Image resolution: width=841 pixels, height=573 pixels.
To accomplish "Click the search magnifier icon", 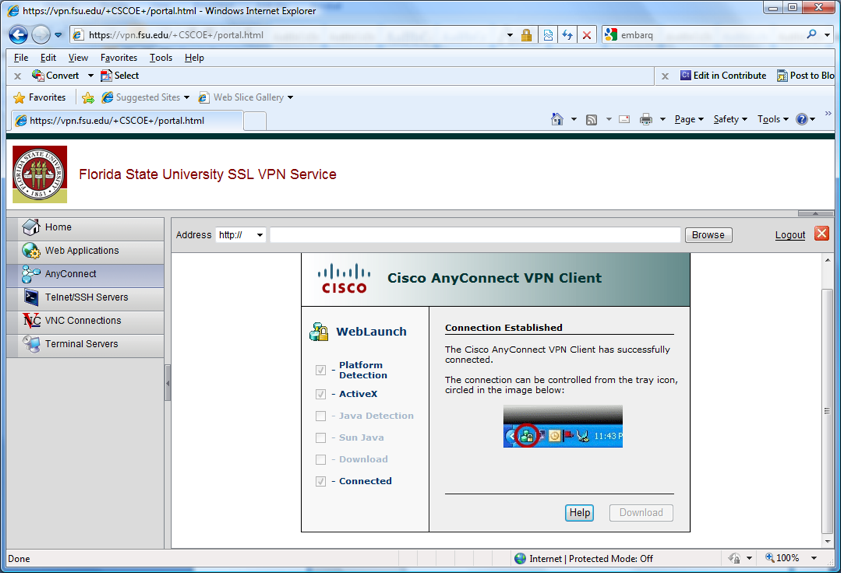I will tap(812, 34).
